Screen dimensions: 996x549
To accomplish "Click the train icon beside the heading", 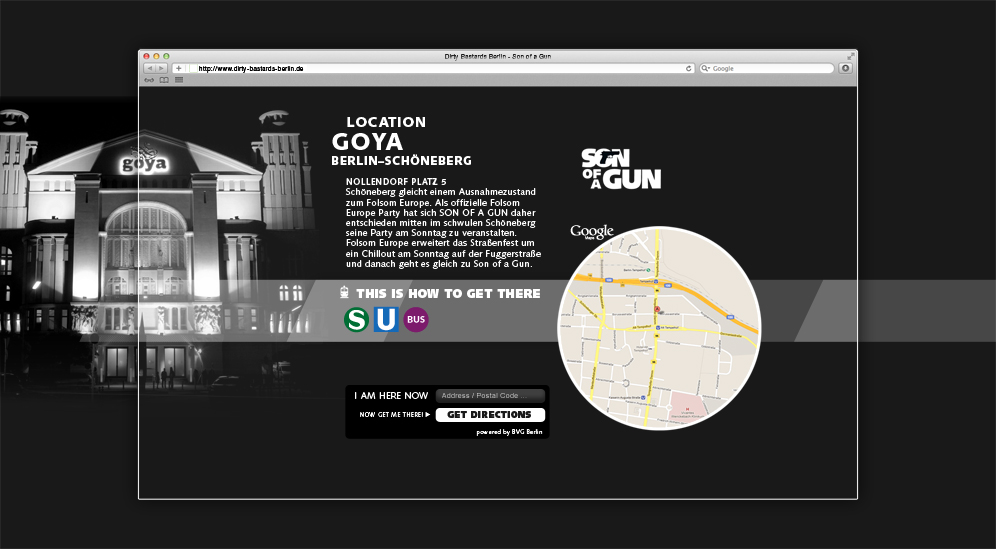I will pos(345,293).
